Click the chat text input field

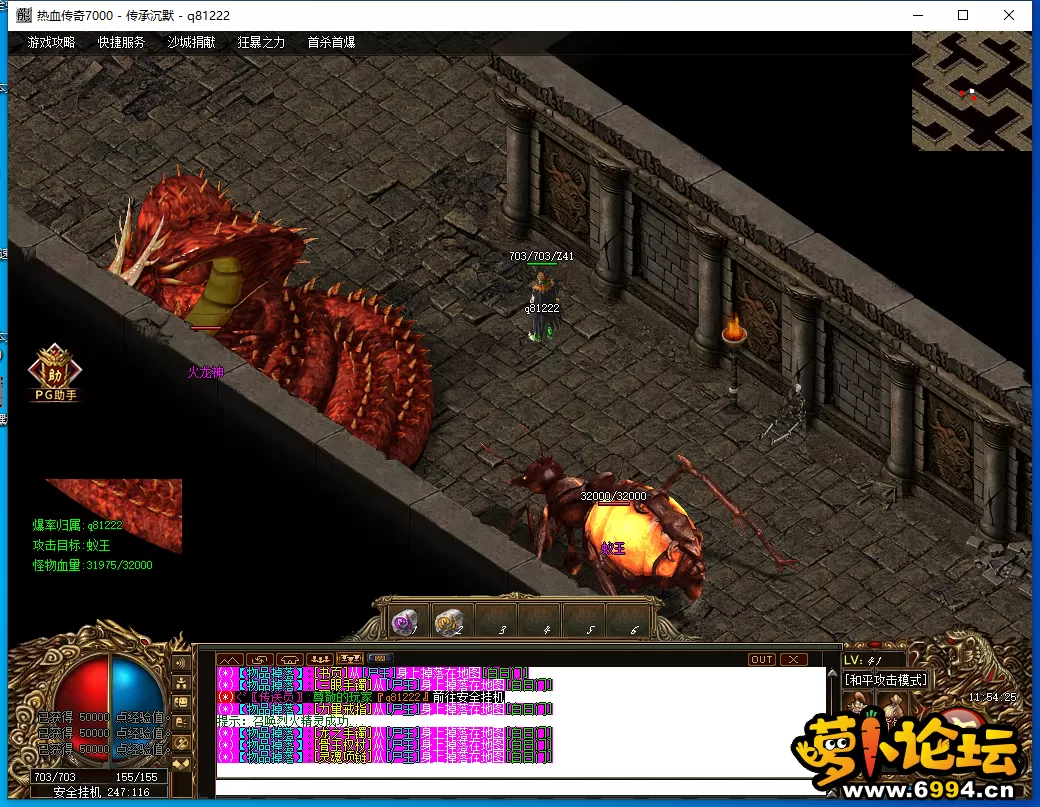tap(521, 787)
